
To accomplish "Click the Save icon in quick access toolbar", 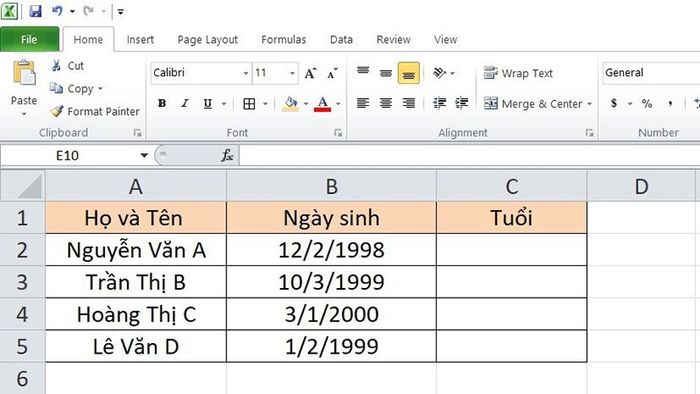I will point(35,11).
